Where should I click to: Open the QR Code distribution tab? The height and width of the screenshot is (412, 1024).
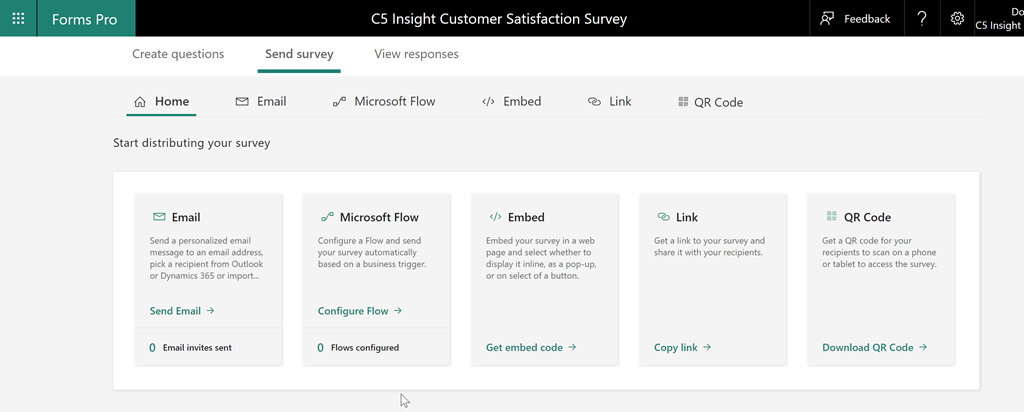point(710,102)
